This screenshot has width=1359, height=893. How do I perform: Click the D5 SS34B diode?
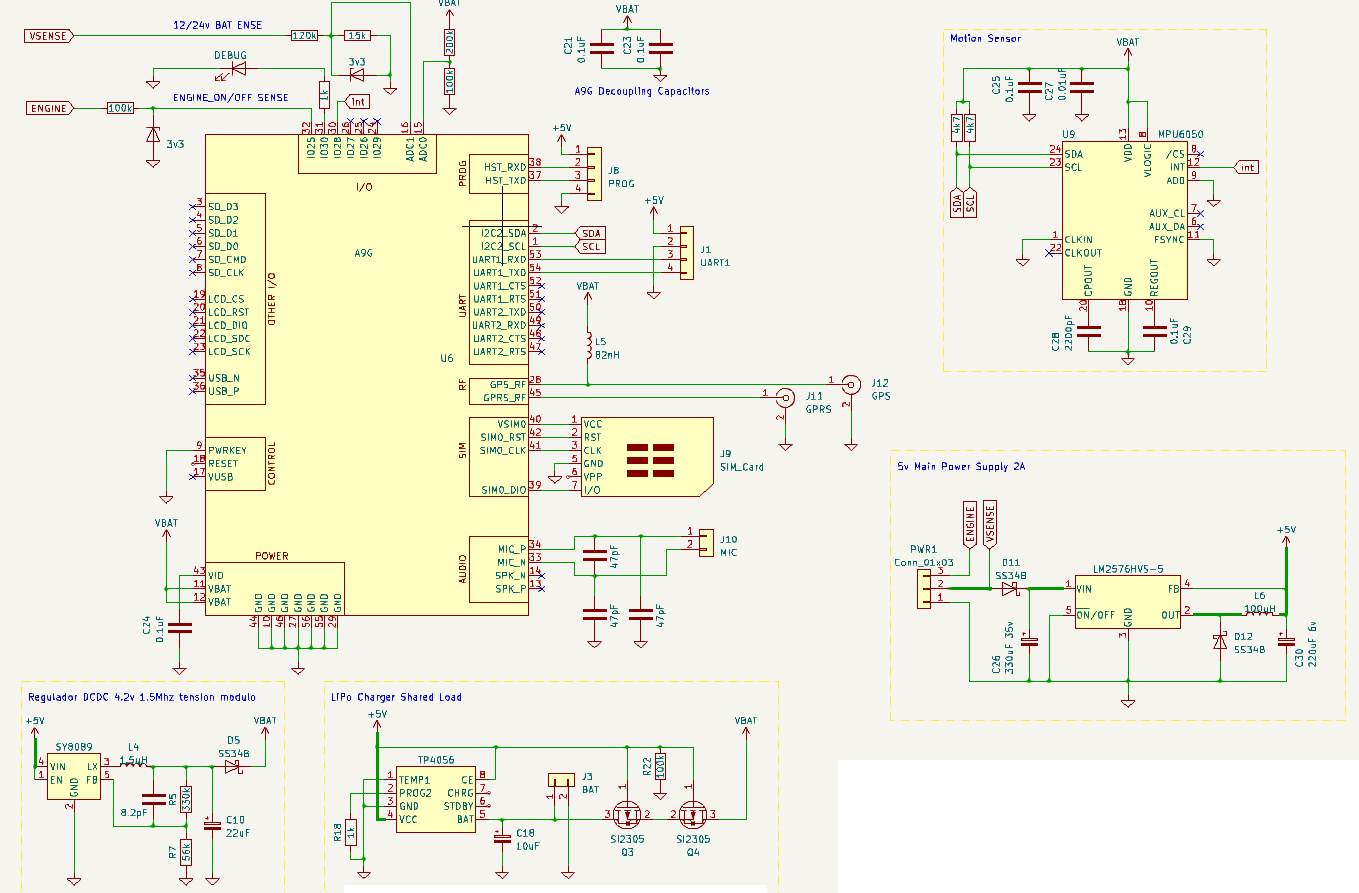click(x=232, y=767)
